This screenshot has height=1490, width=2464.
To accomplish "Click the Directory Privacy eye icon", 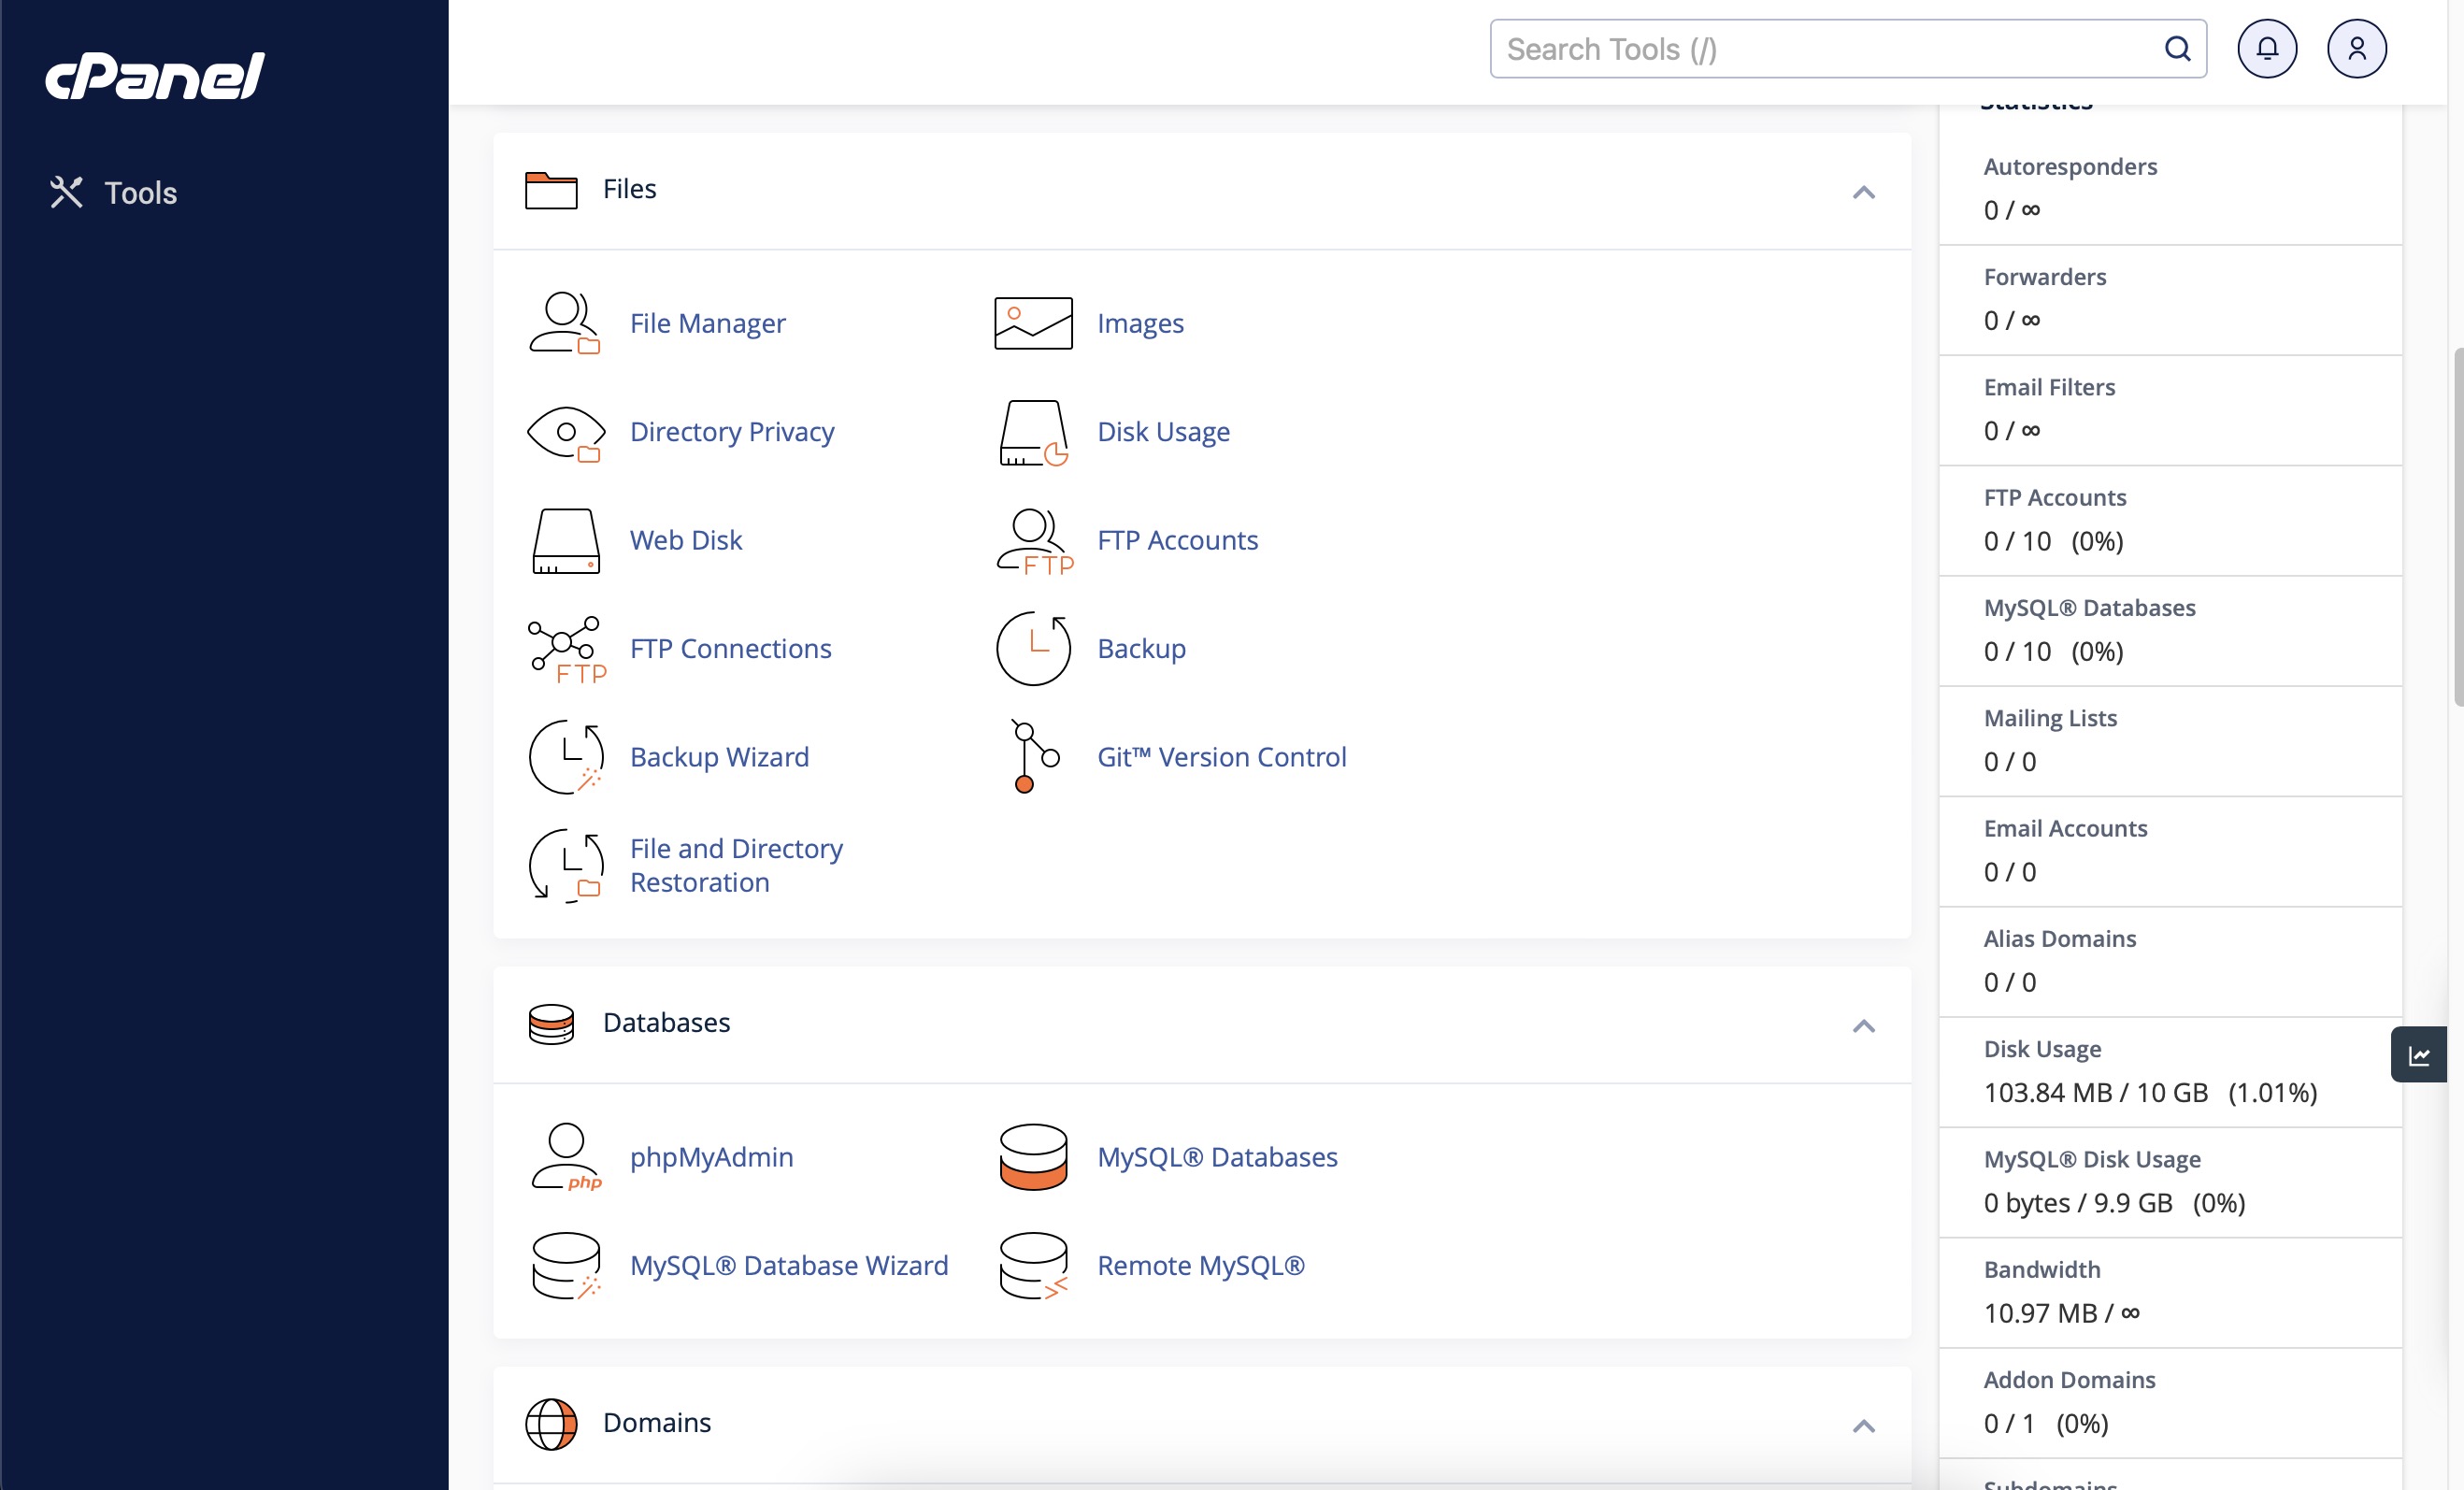I will [565, 432].
